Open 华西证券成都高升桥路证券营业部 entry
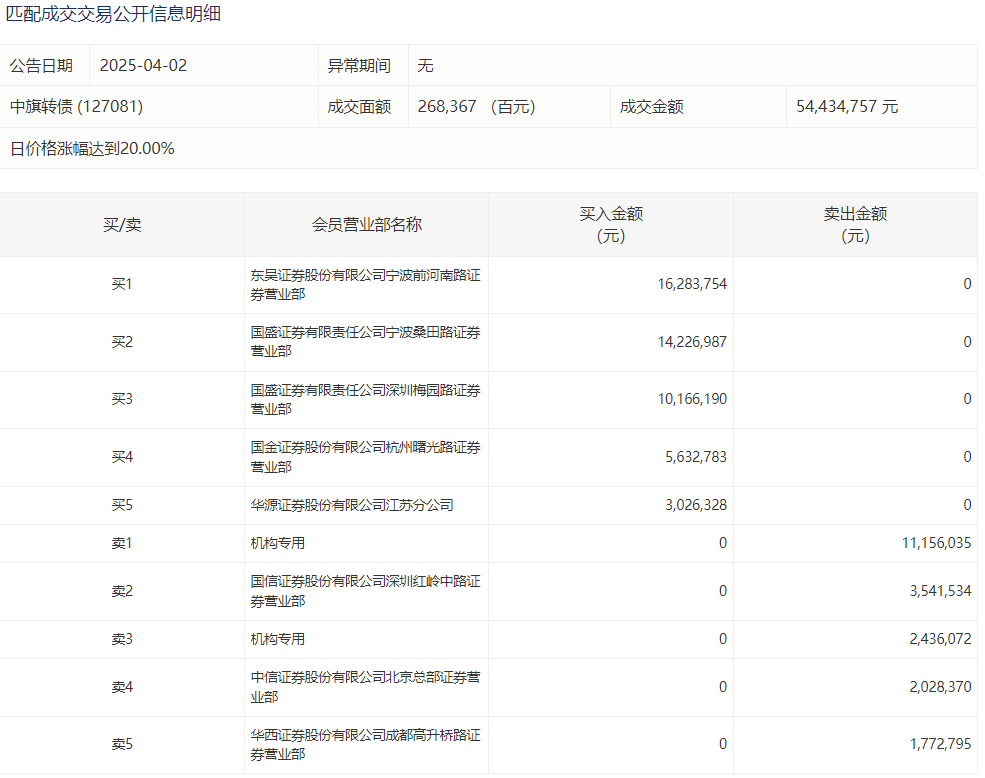This screenshot has height=778, width=985. (x=365, y=745)
